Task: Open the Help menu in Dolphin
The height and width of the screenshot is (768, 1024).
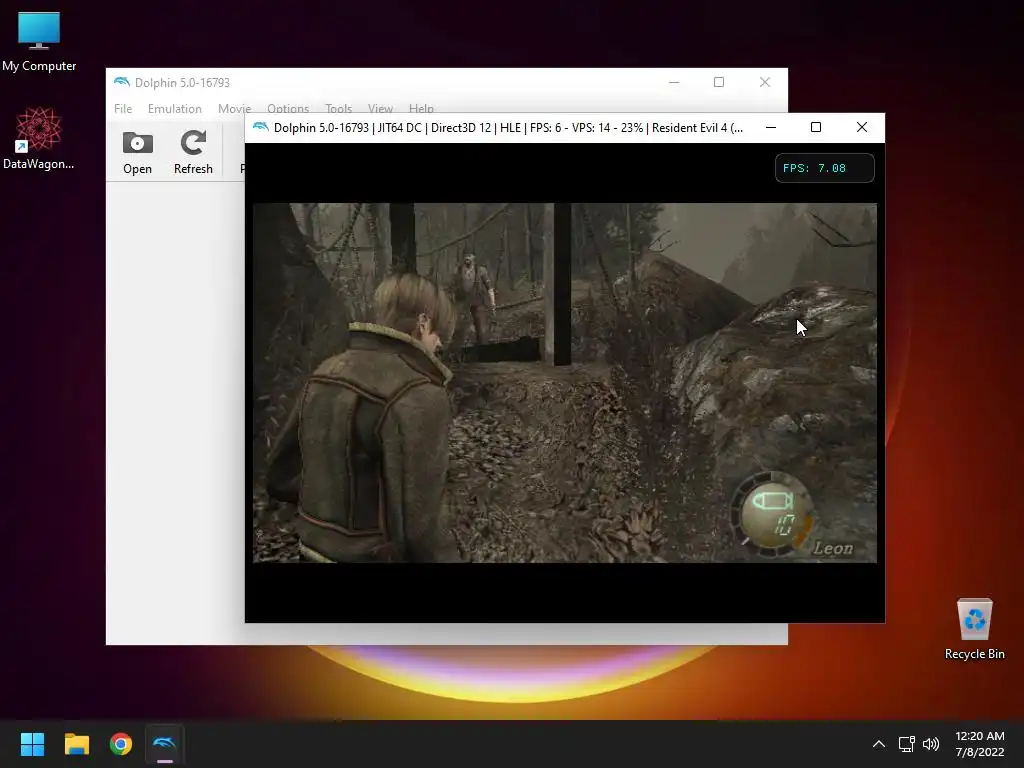Action: [x=421, y=108]
